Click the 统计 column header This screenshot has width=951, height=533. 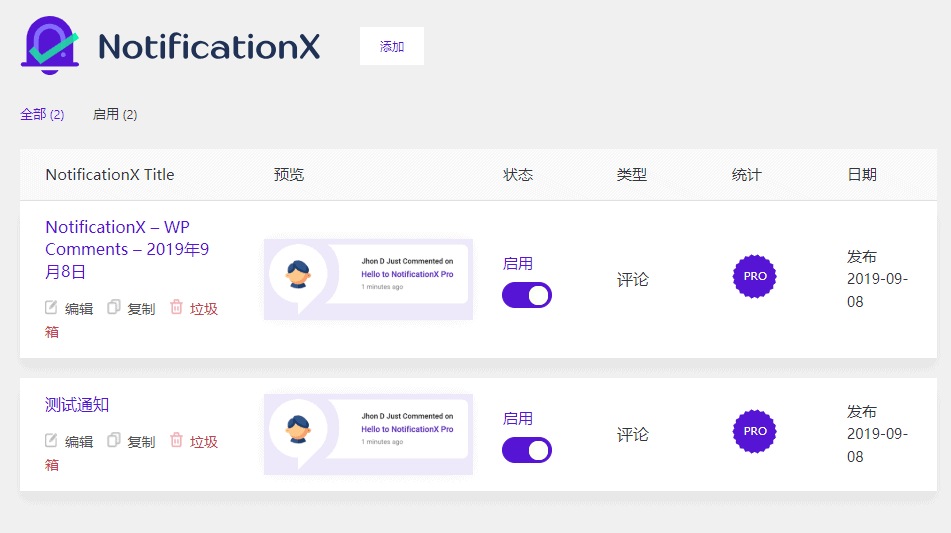(747, 175)
